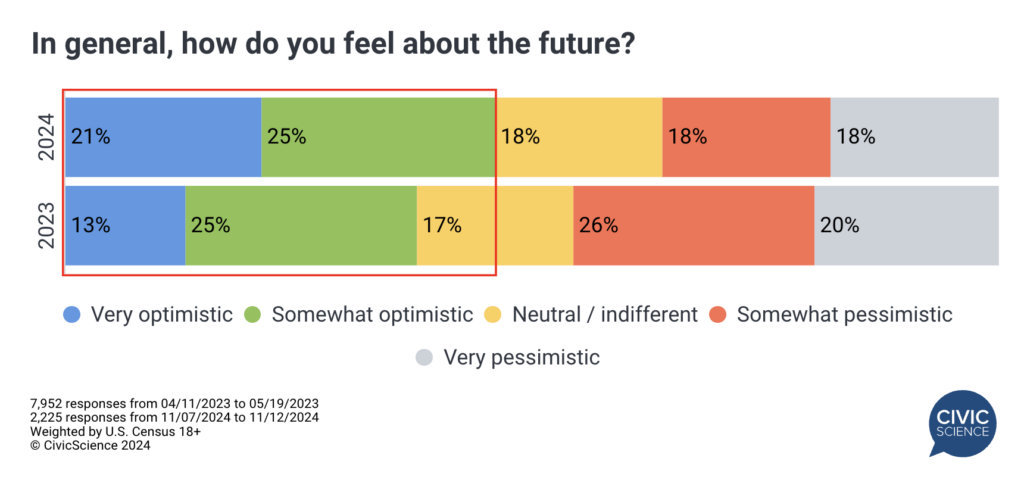Click the Very optimistic legend dot

point(71,315)
